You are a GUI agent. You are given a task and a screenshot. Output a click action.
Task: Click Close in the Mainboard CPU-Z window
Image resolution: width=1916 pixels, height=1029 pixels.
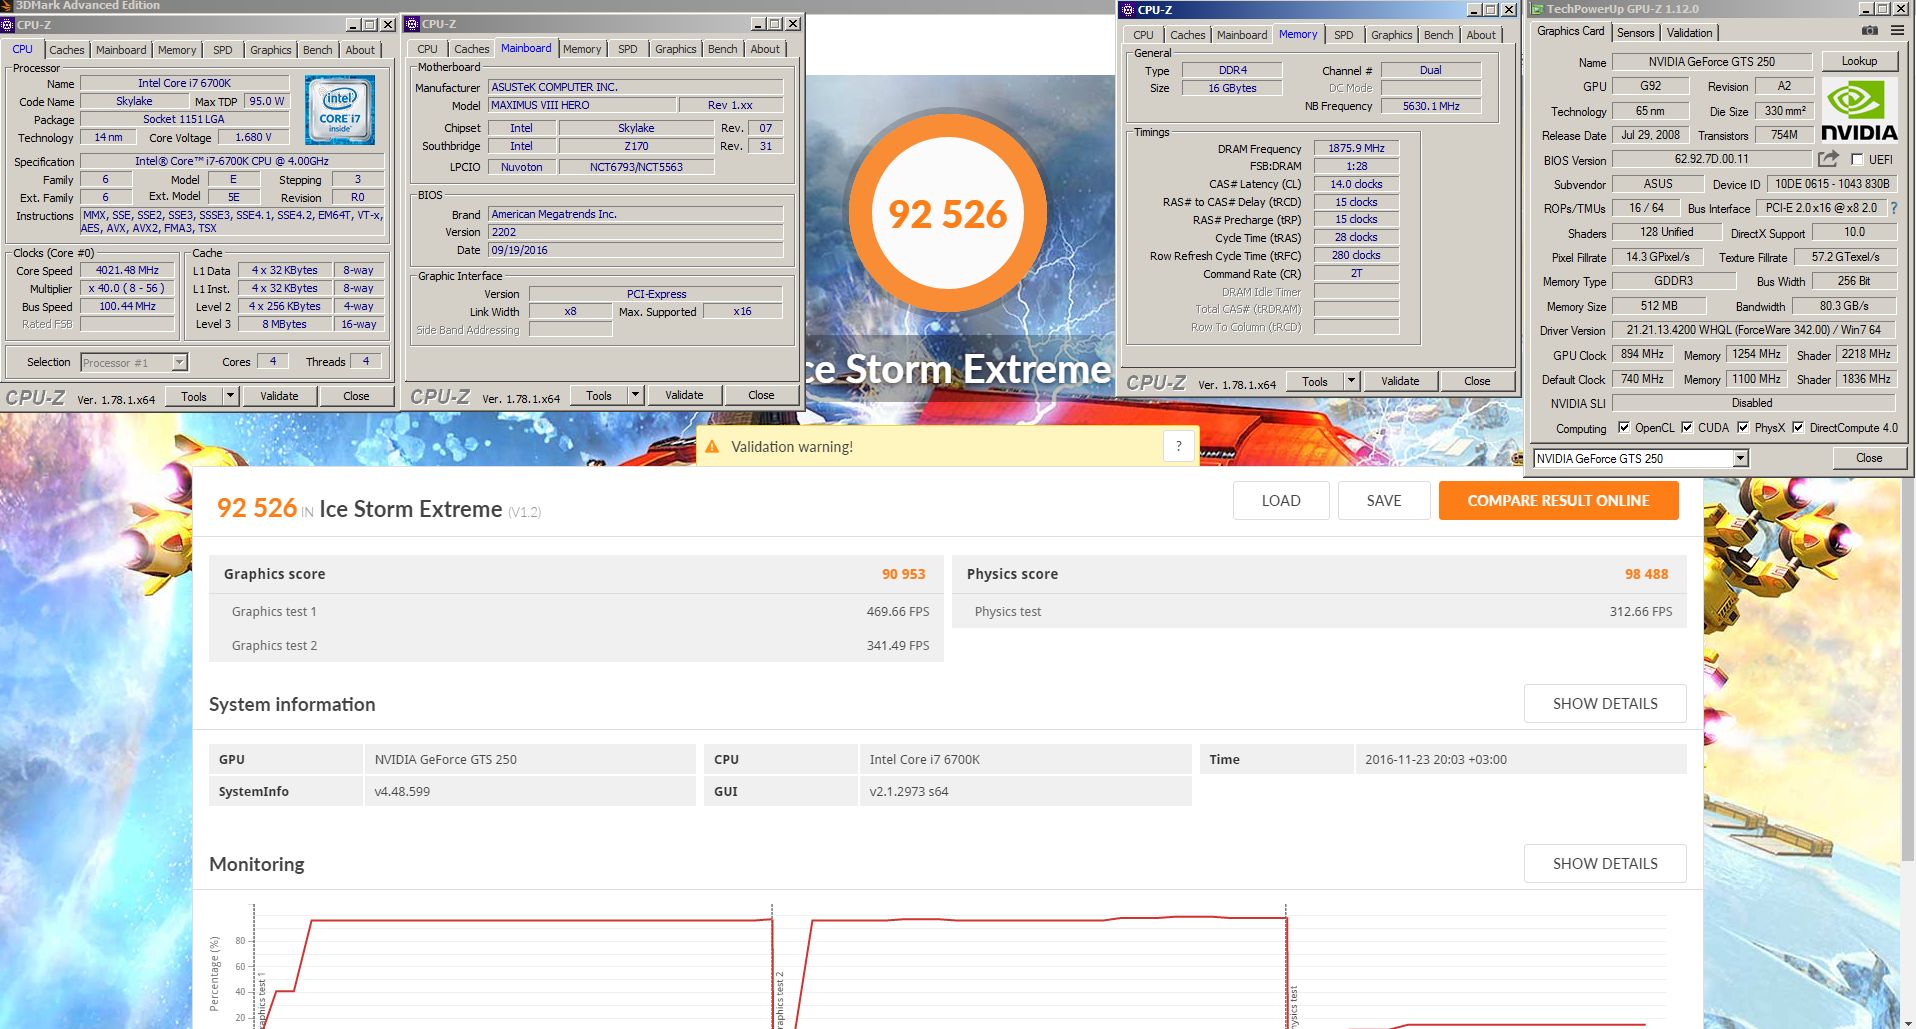point(761,395)
